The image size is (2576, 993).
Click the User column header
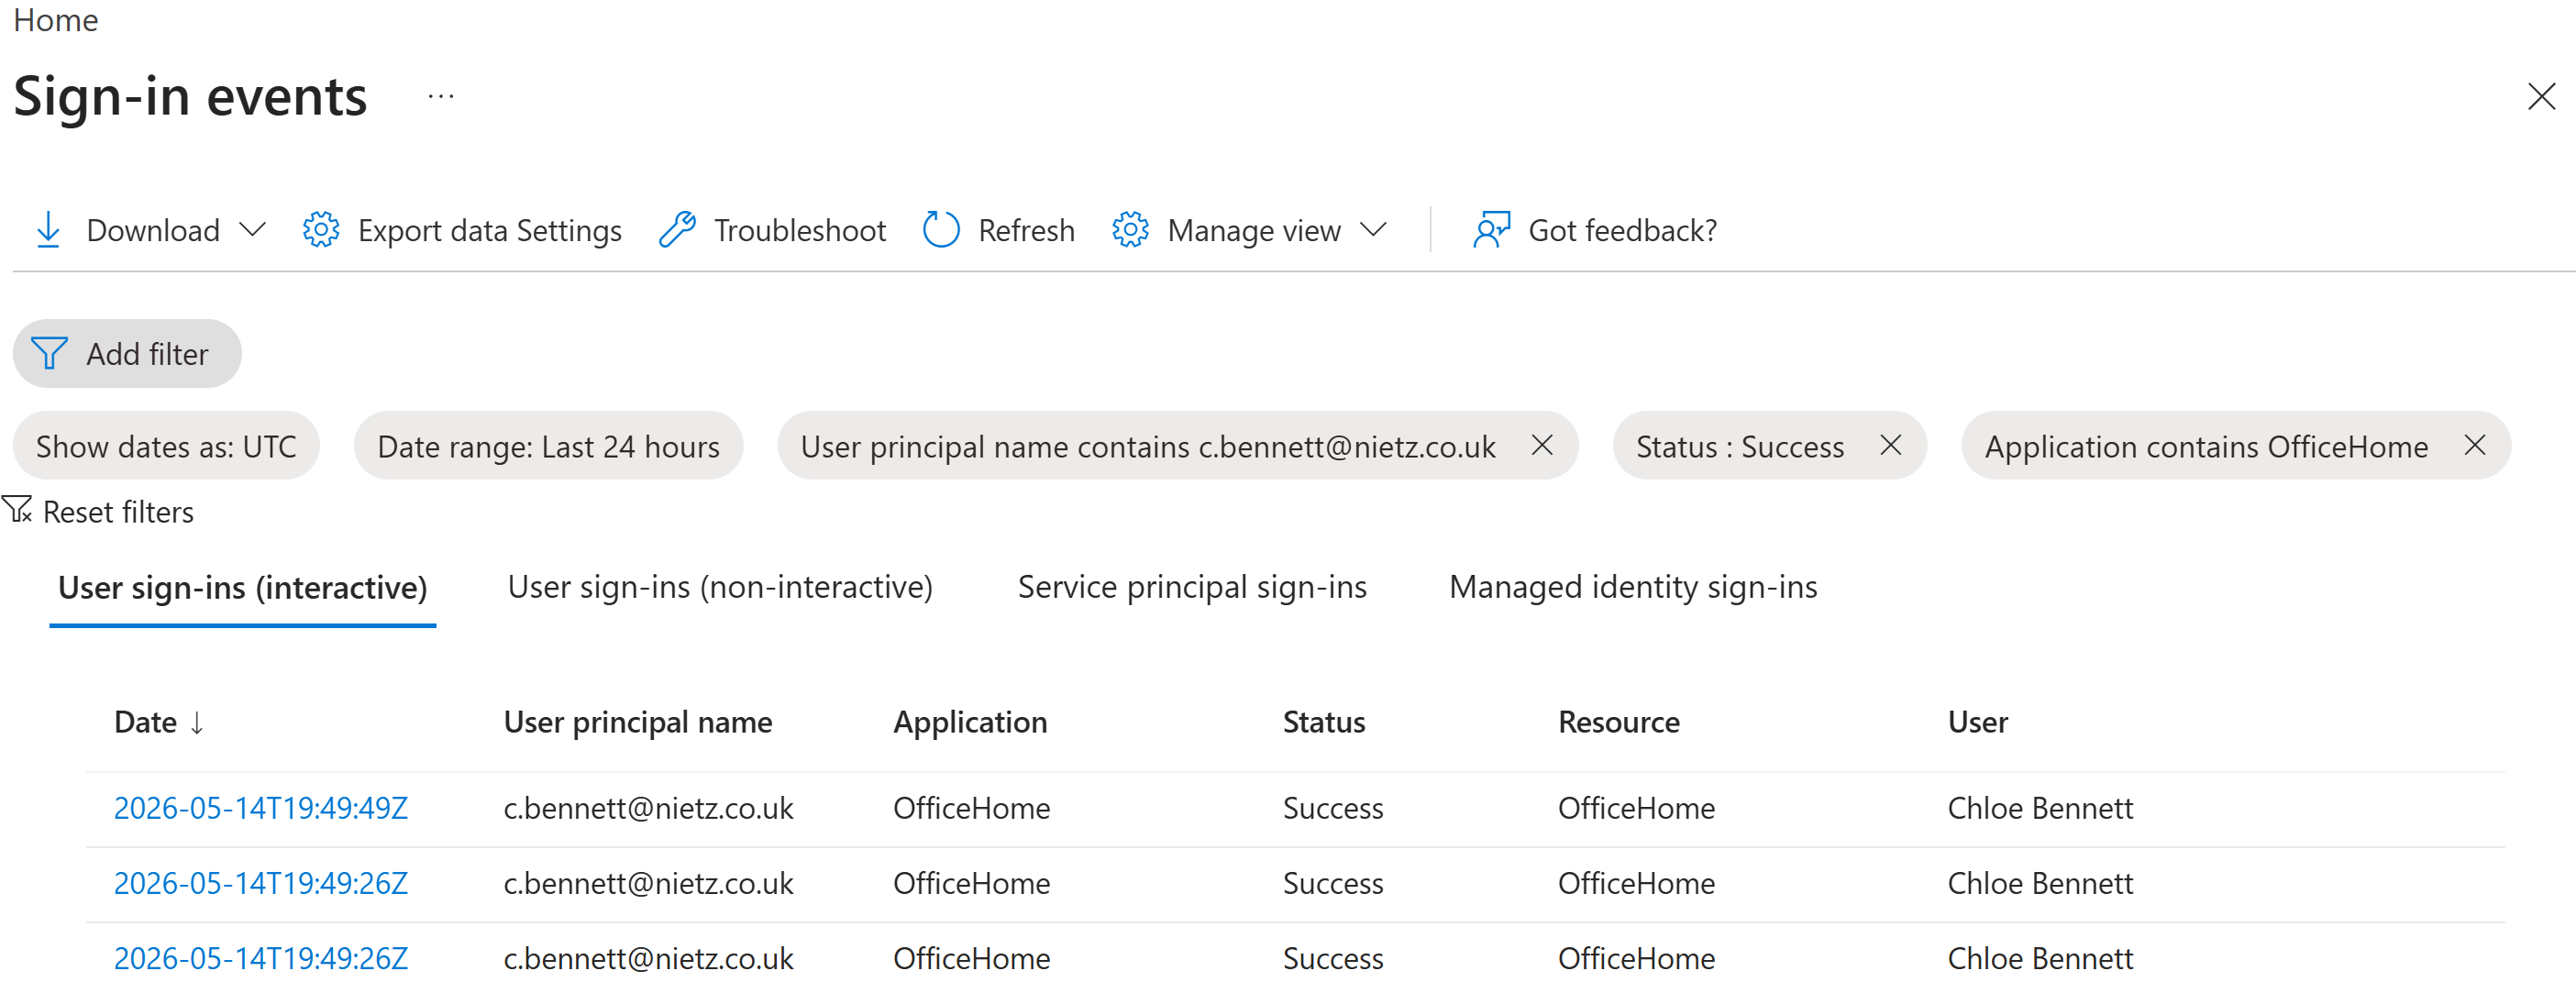click(1978, 722)
